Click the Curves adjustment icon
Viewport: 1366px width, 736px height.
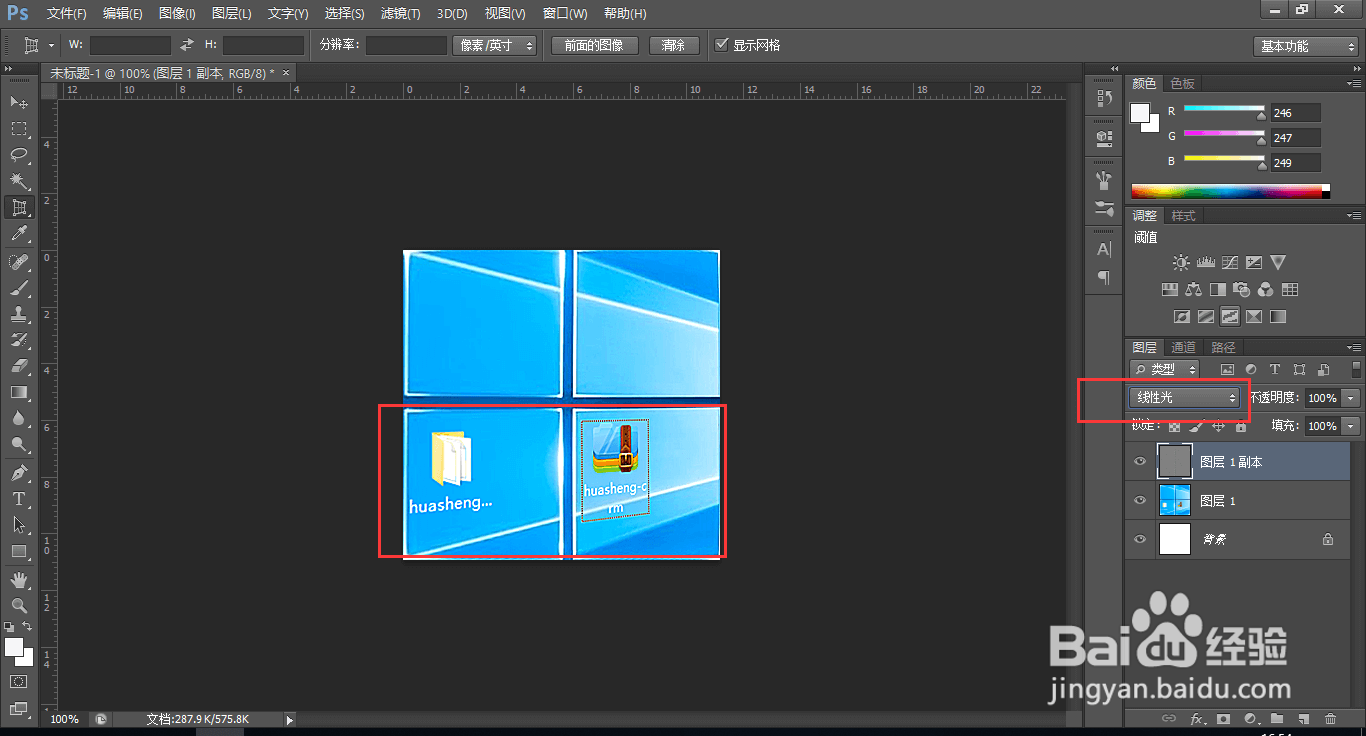[x=1229, y=263]
